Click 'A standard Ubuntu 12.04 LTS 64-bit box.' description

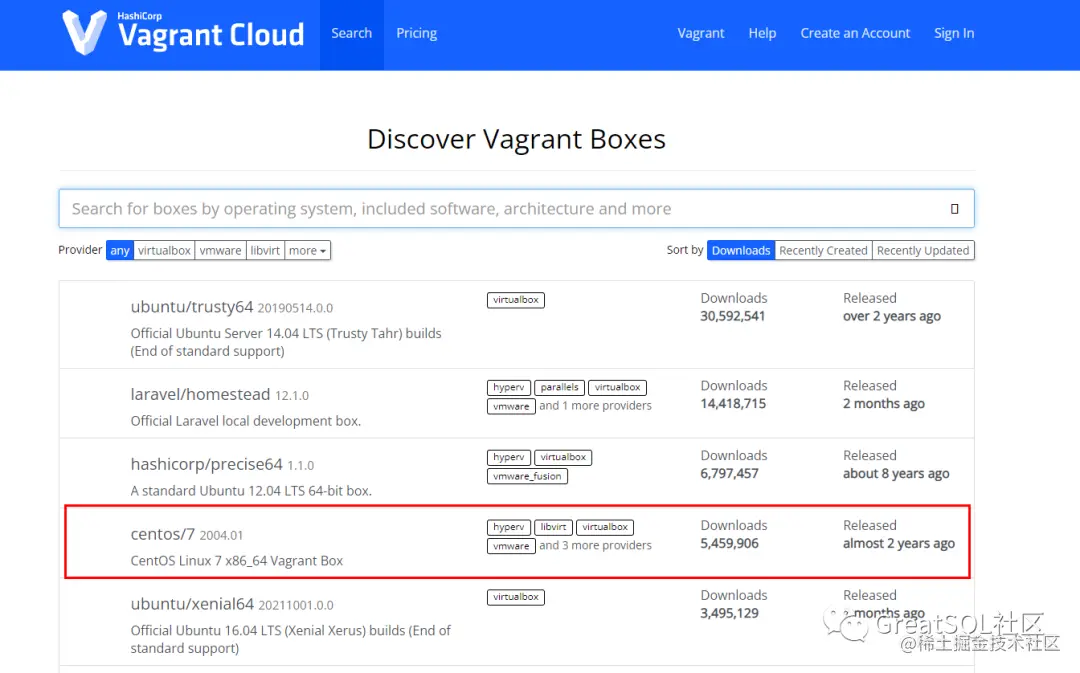[x=251, y=490]
